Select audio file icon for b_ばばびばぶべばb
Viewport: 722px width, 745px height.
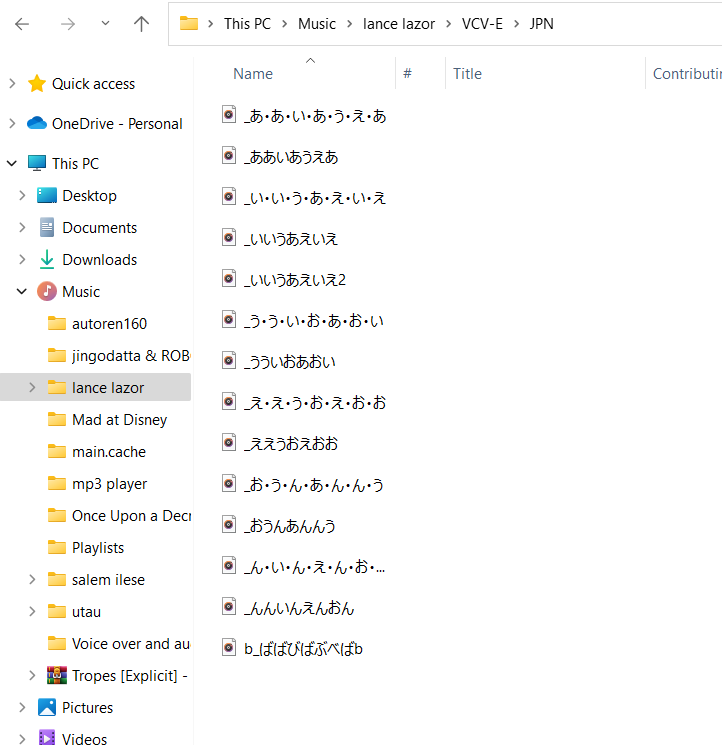(229, 648)
